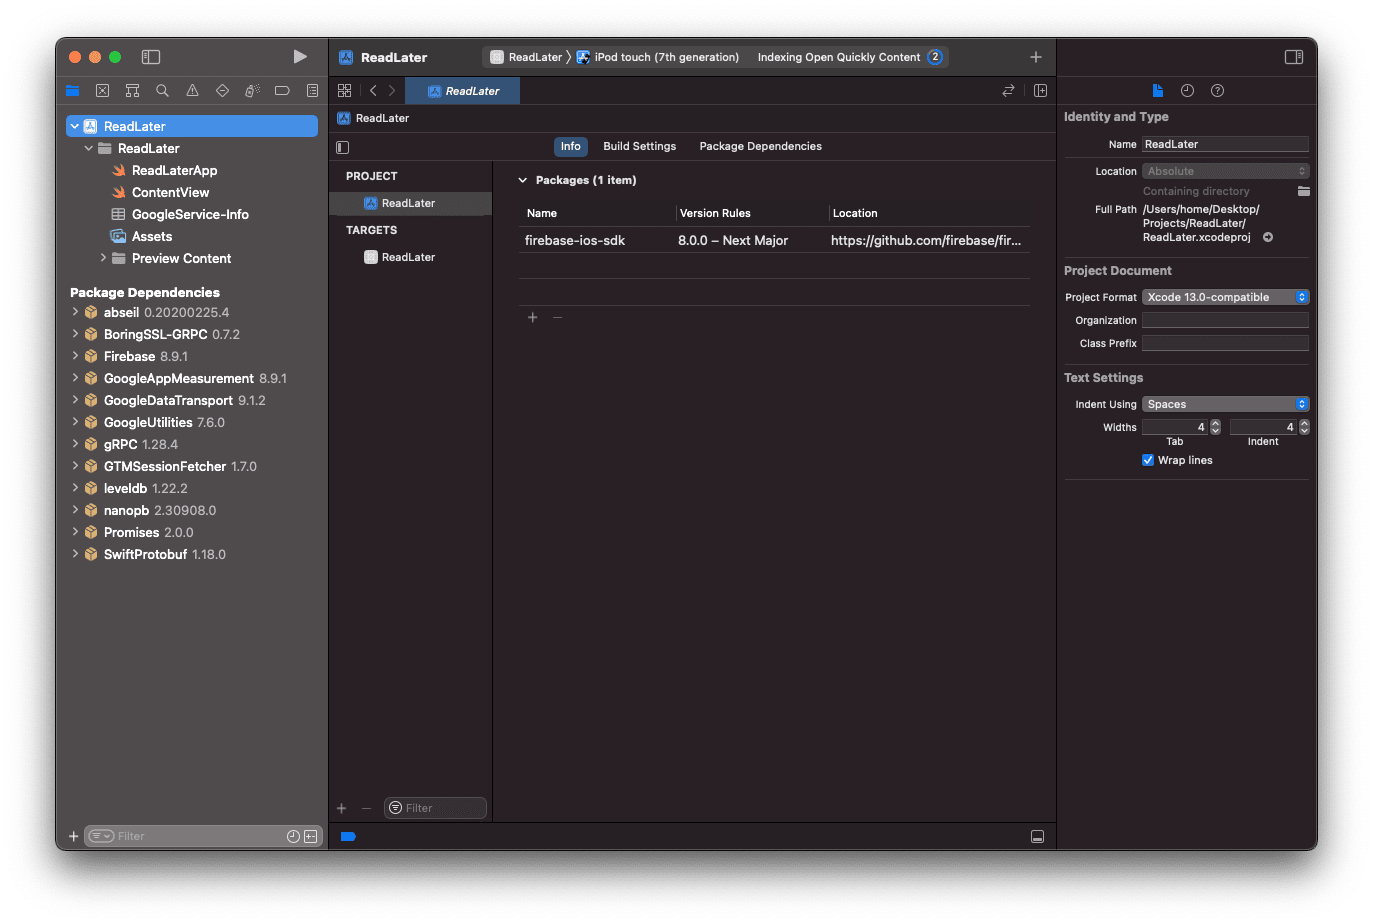Open the Report navigator
1373x924 pixels.
[312, 91]
